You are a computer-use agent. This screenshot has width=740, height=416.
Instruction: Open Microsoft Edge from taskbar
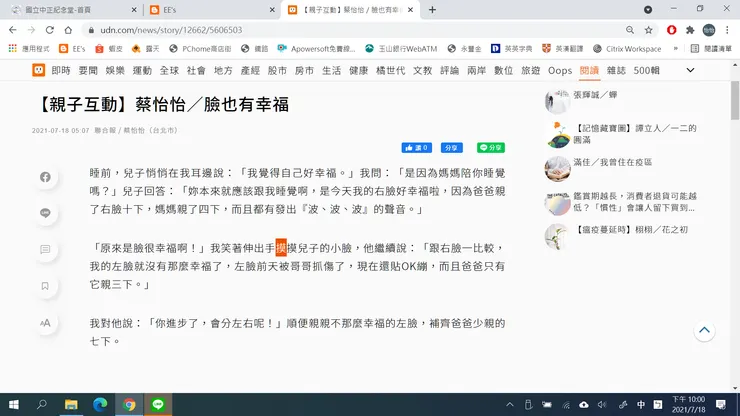click(100, 405)
